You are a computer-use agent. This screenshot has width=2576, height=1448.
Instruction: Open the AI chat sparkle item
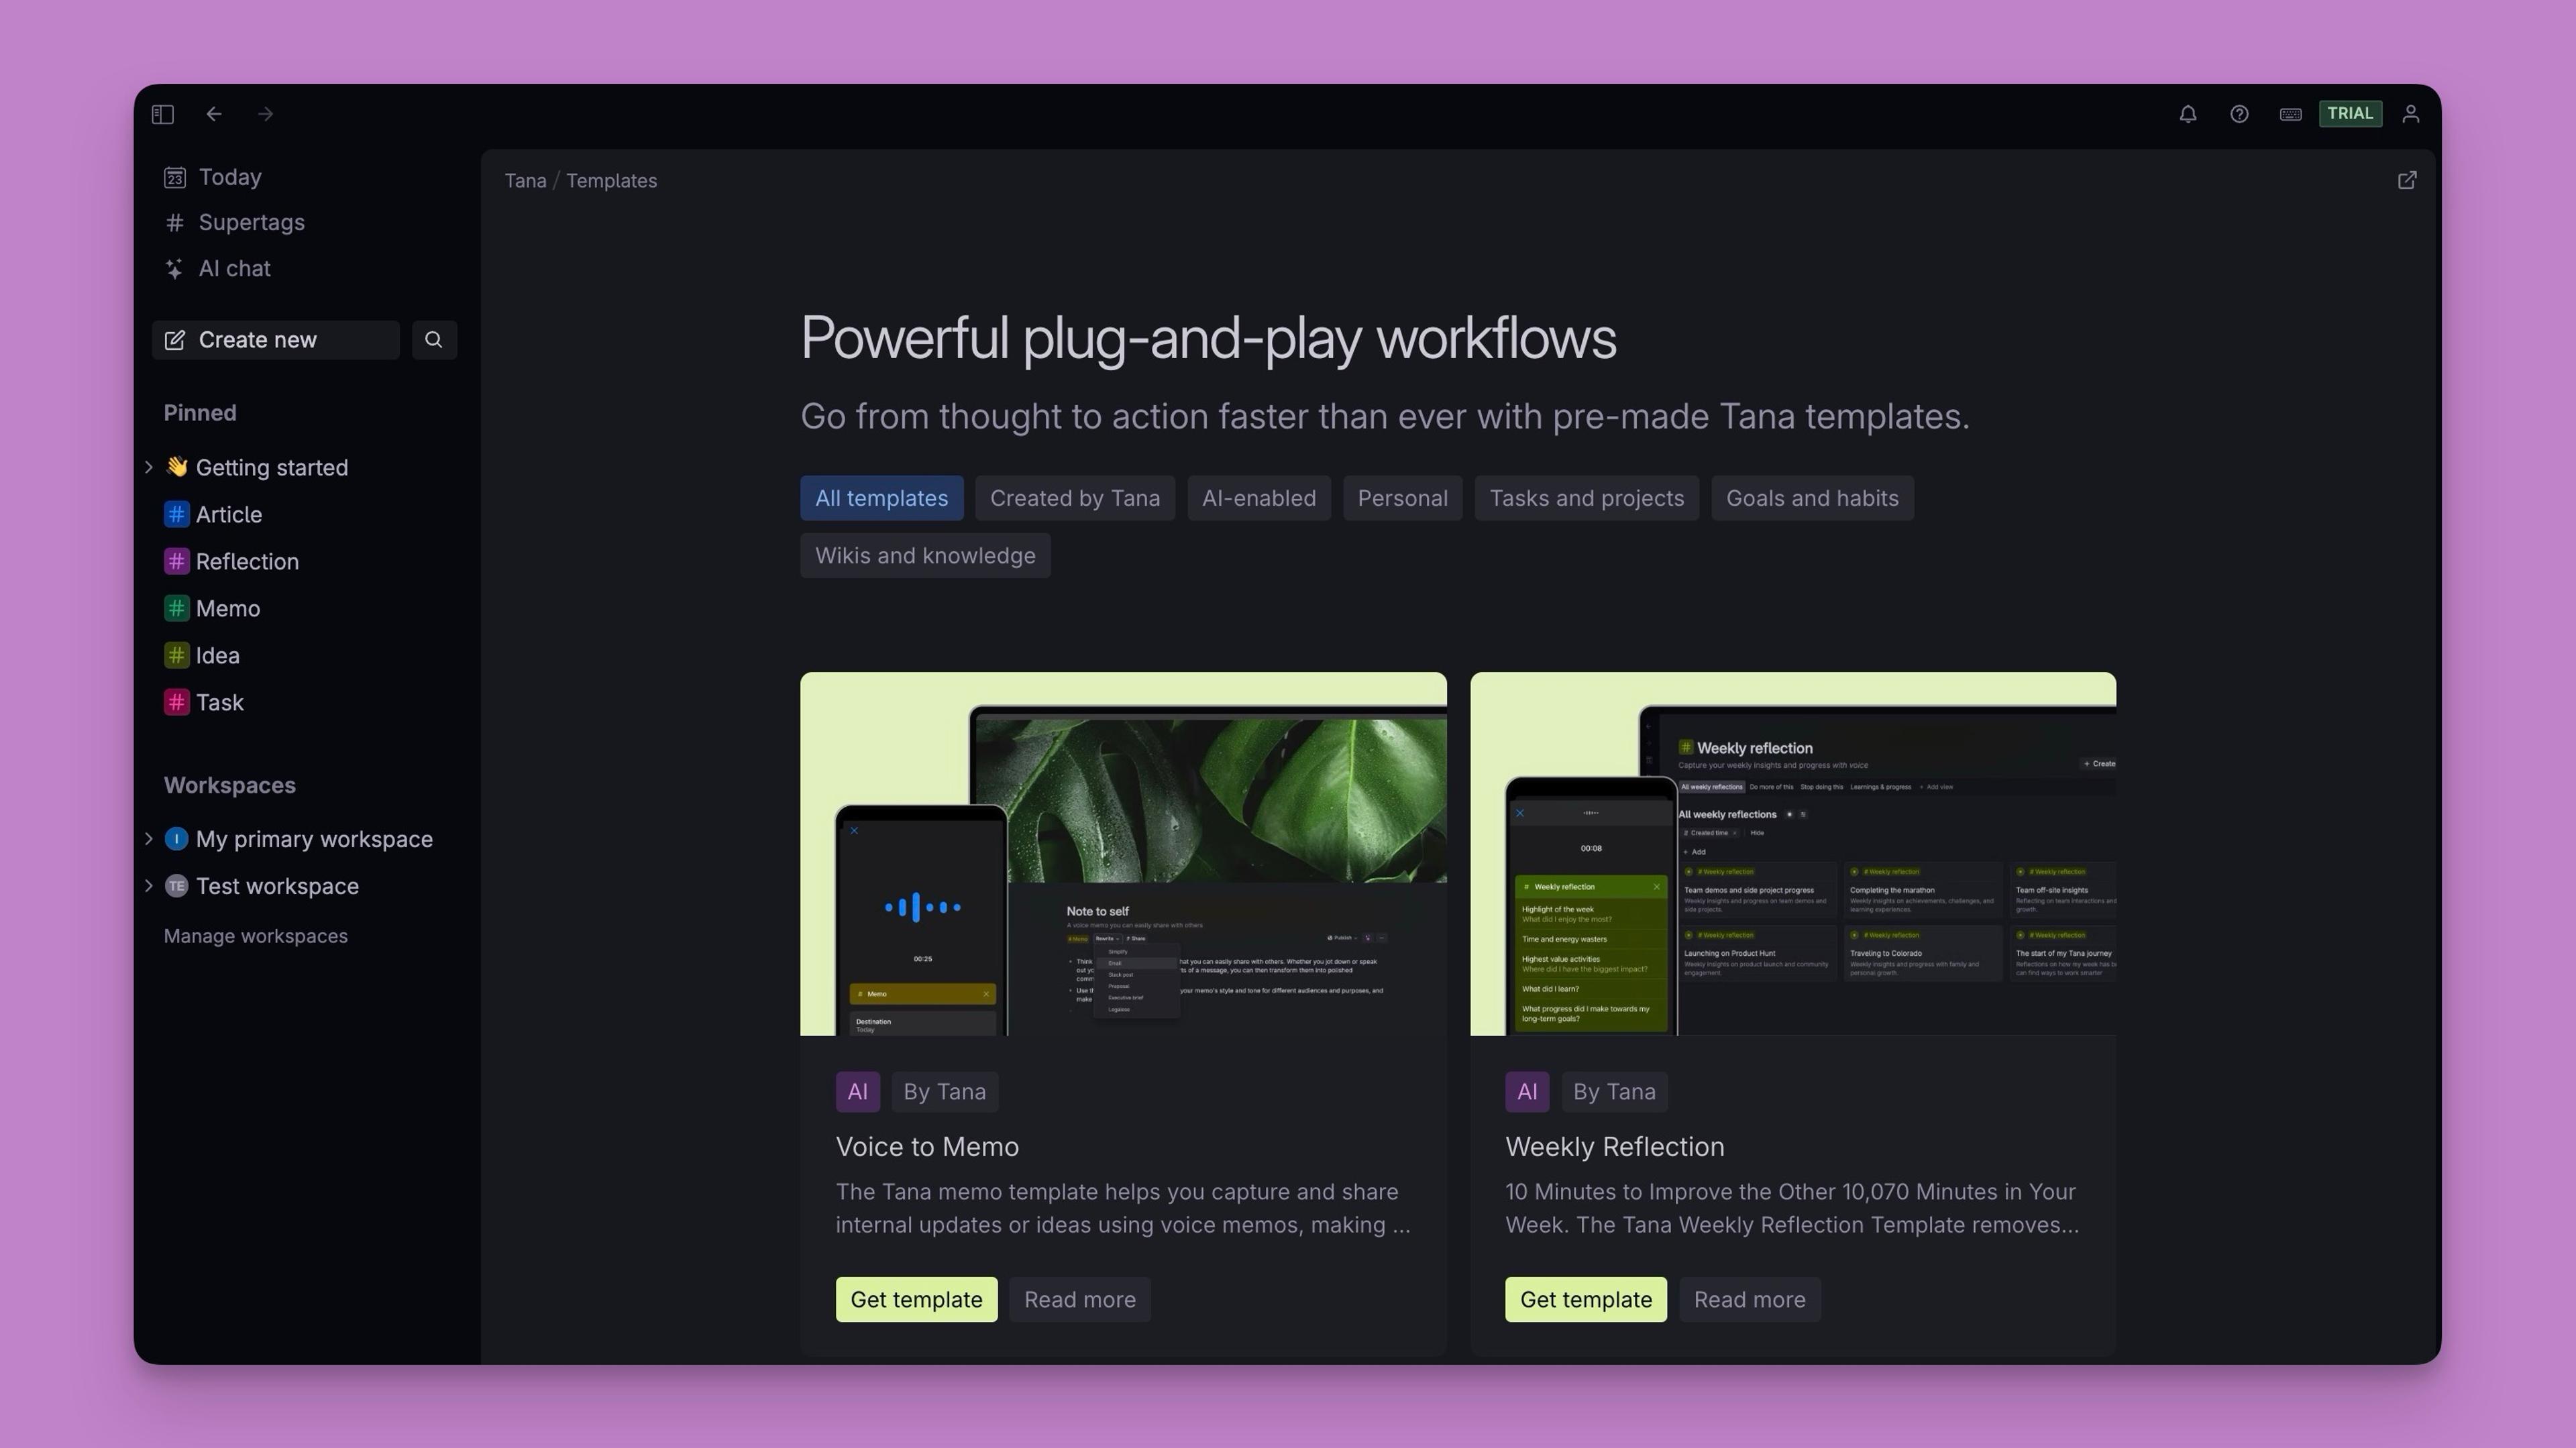234,268
